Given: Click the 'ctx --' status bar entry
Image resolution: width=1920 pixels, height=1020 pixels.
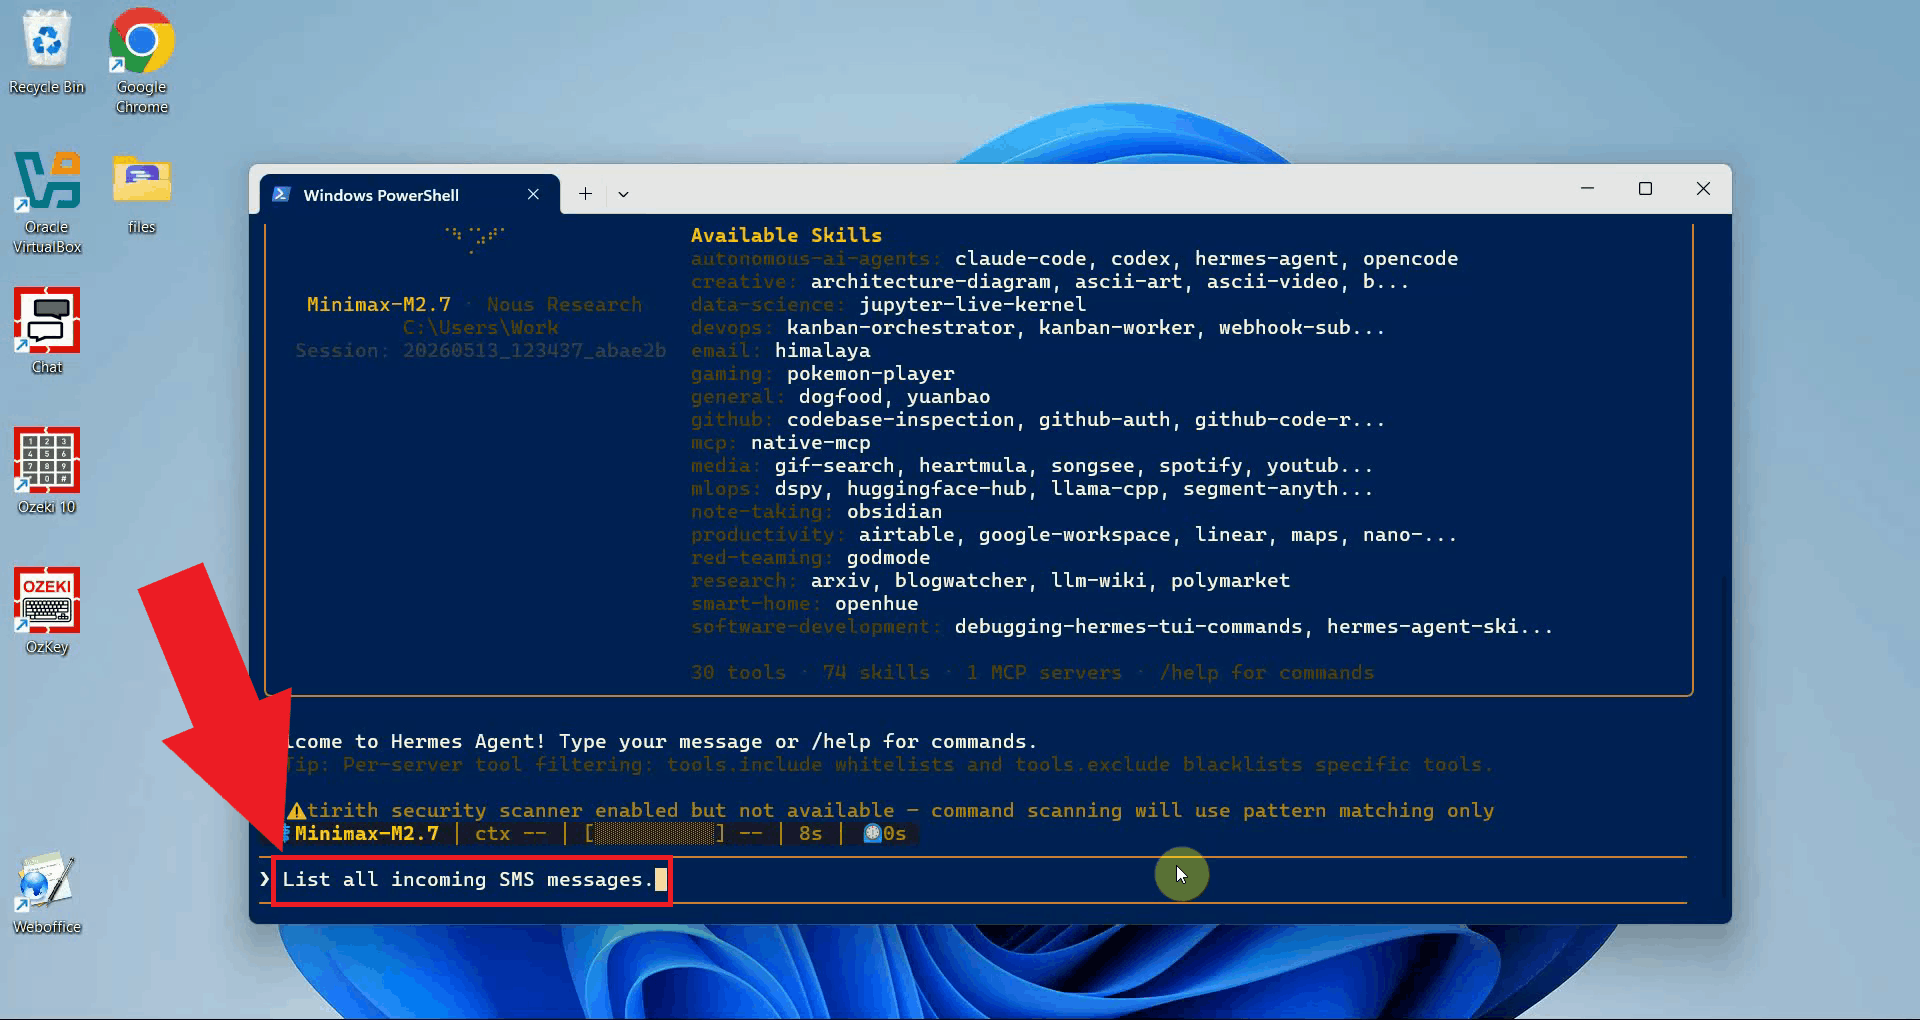Looking at the screenshot, I should [510, 834].
